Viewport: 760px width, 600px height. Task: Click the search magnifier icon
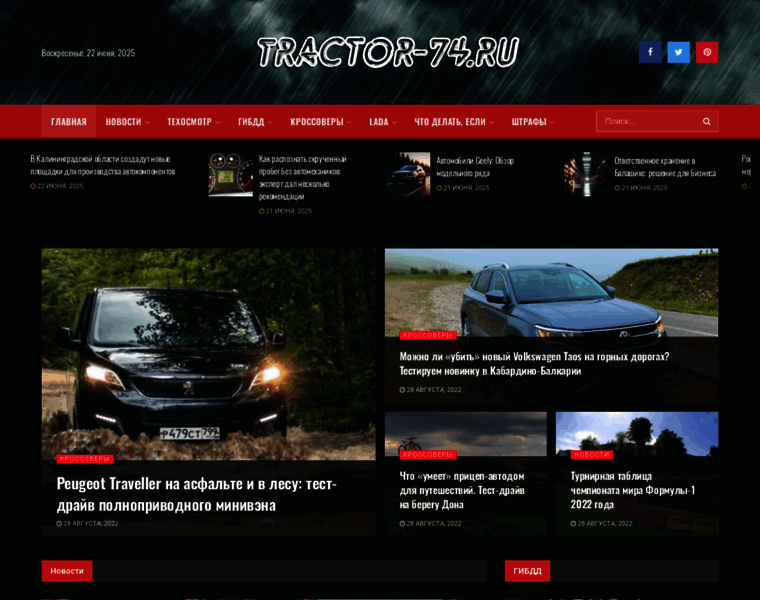click(x=707, y=122)
